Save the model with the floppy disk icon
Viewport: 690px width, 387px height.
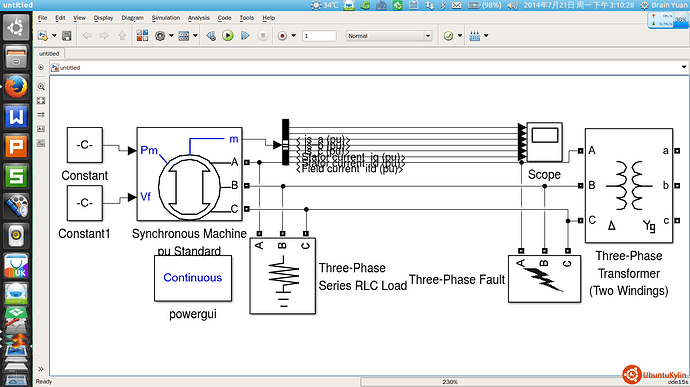66,36
